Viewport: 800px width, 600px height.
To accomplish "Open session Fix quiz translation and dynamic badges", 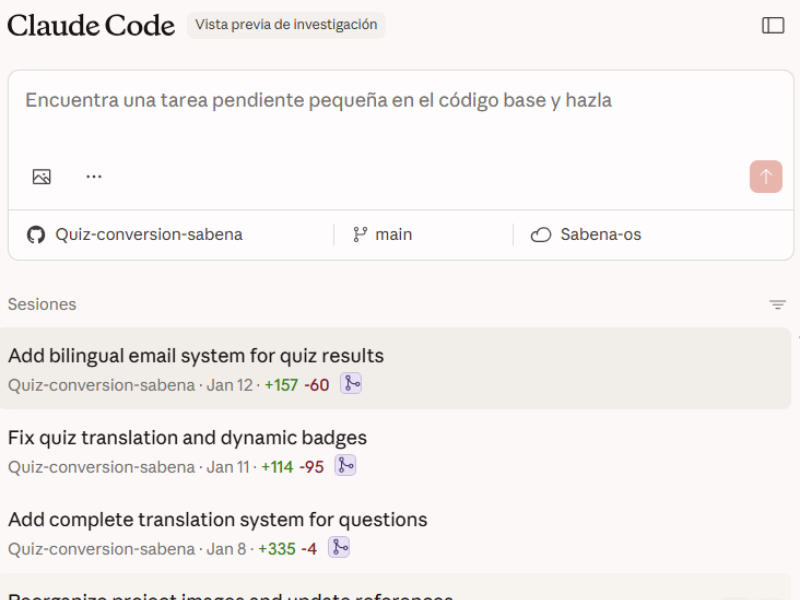I will point(187,438).
